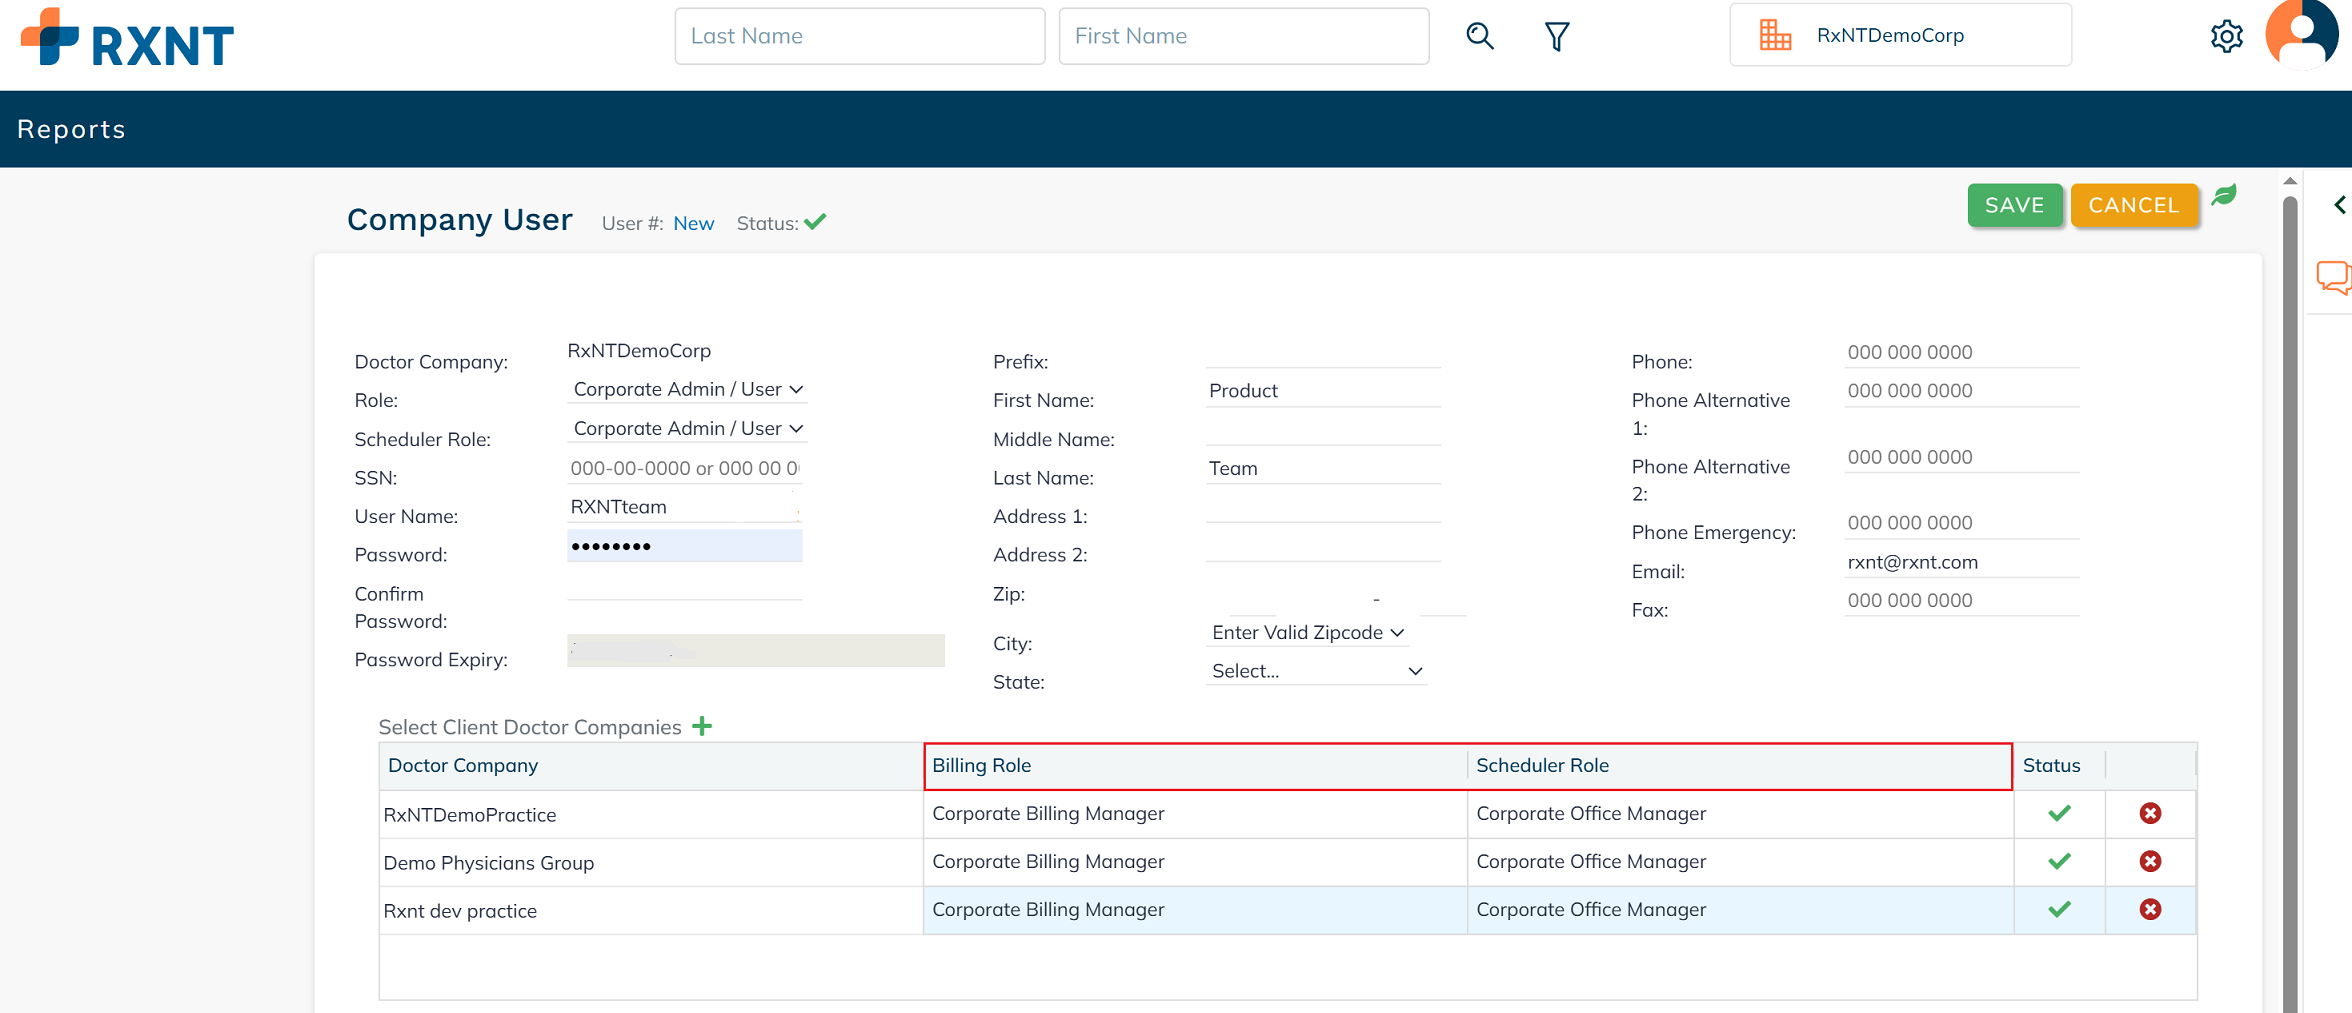Open the filter funnel icon
Viewport: 2352px width, 1013px height.
point(1557,37)
